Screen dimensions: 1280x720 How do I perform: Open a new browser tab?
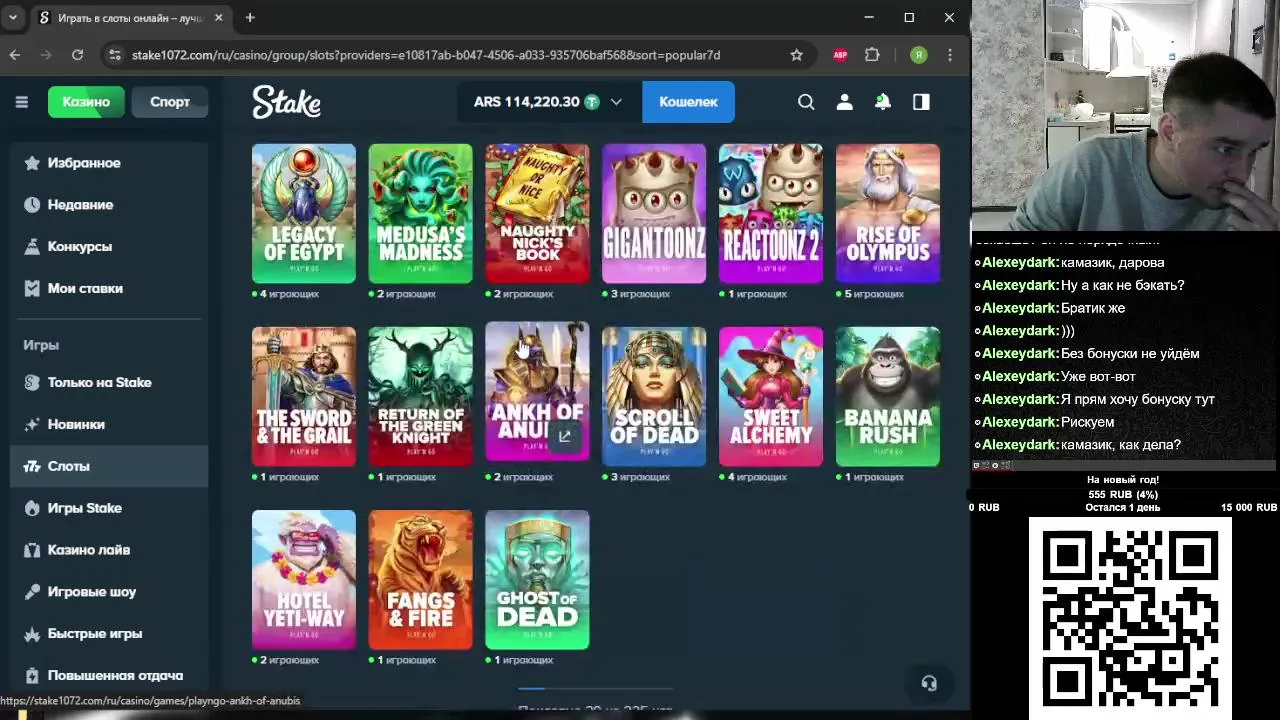[250, 17]
